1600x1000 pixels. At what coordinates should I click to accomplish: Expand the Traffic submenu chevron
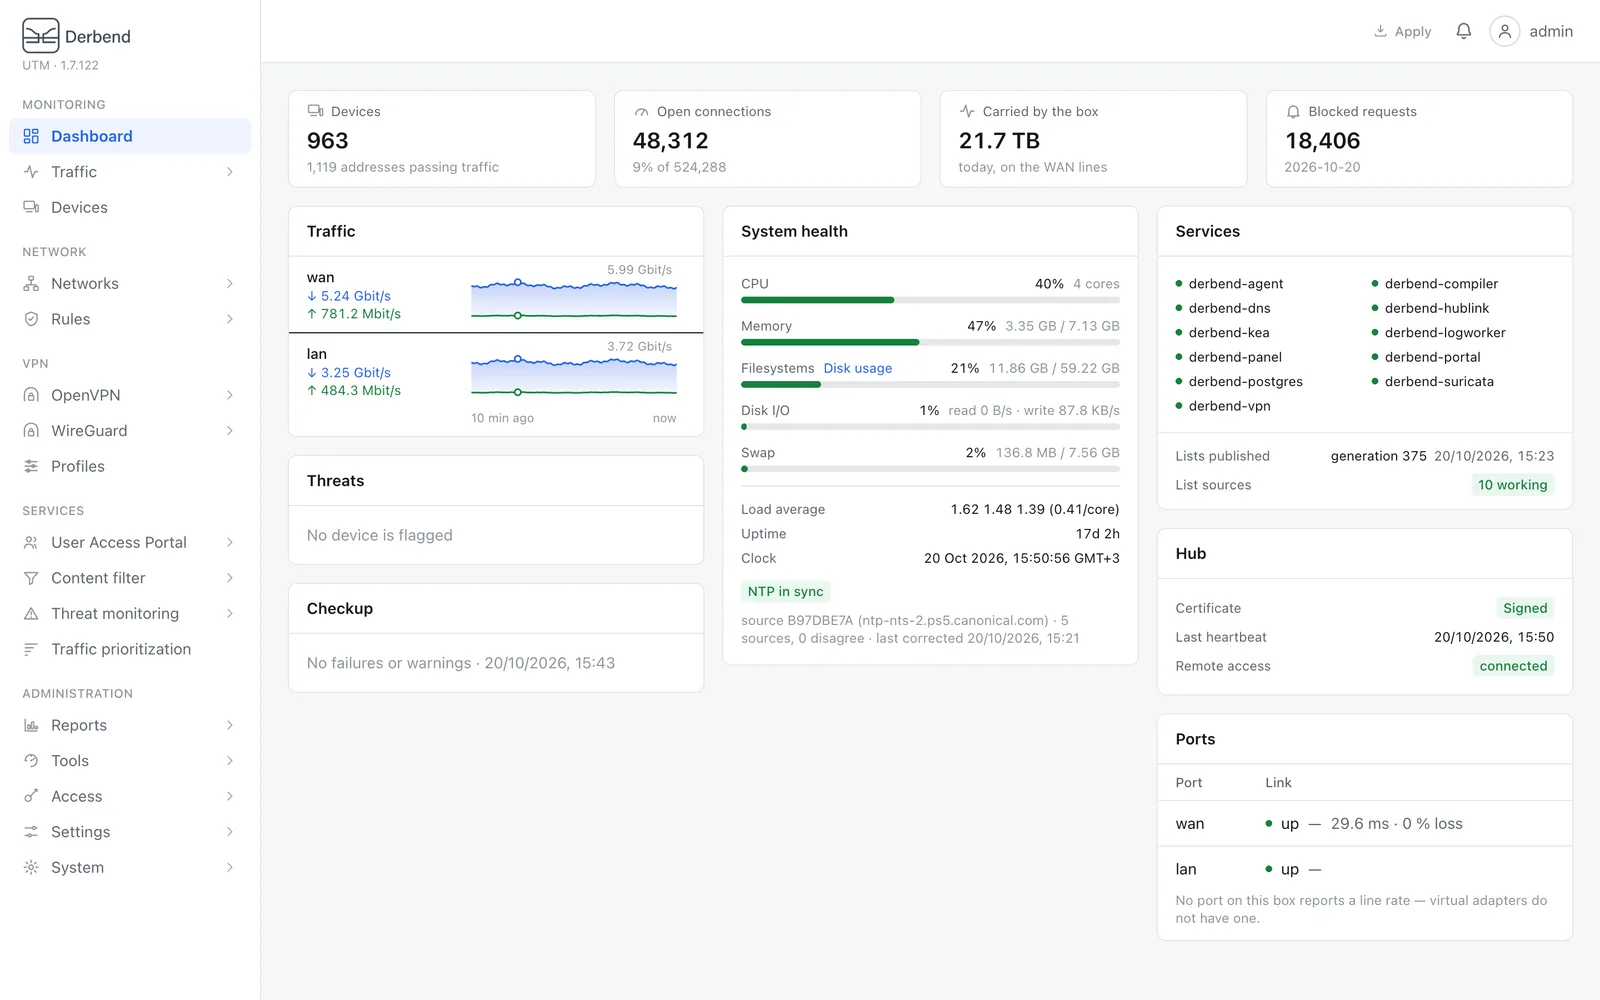click(x=230, y=172)
